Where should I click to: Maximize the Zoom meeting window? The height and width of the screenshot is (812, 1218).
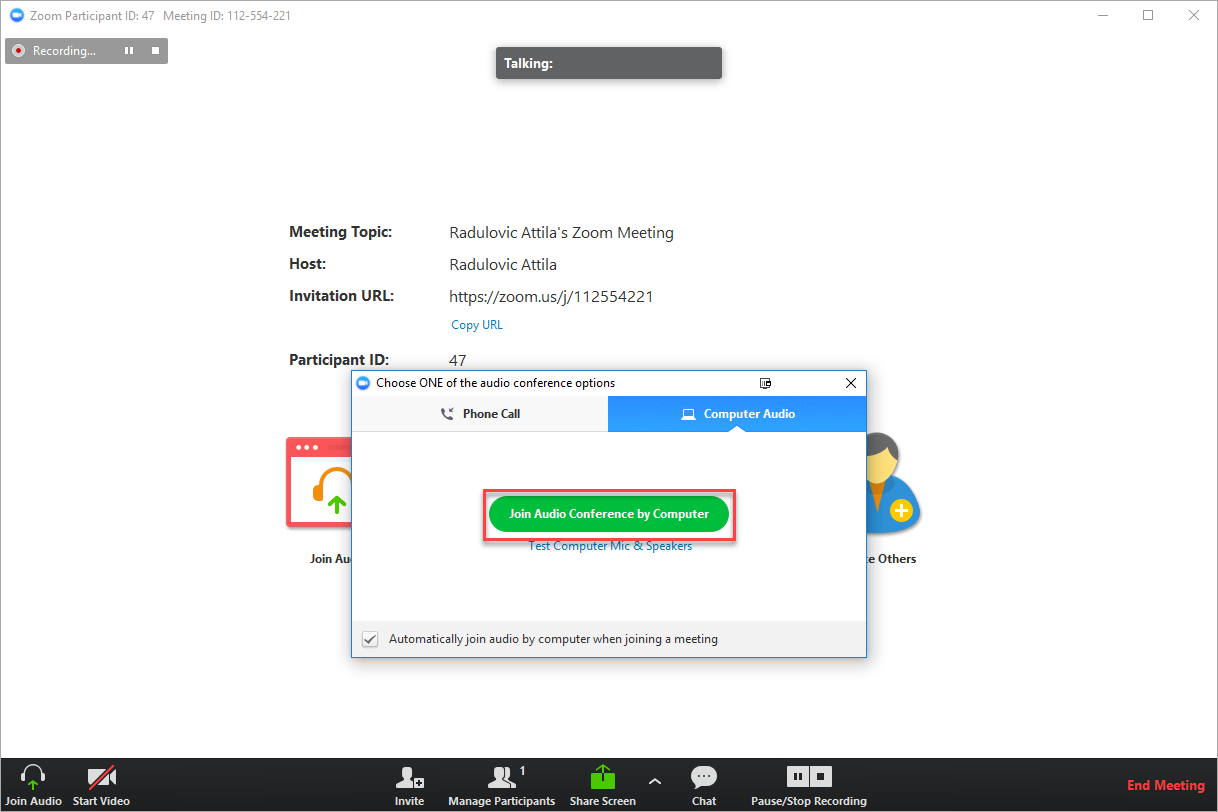point(1148,15)
